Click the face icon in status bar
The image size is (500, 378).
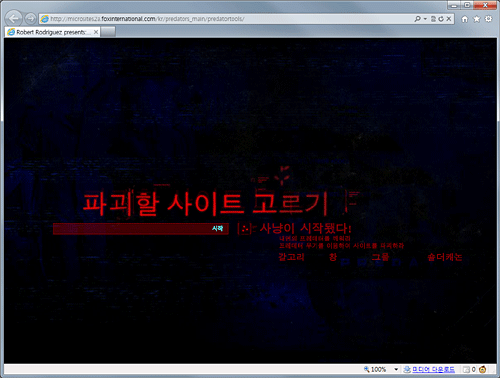coord(482,369)
